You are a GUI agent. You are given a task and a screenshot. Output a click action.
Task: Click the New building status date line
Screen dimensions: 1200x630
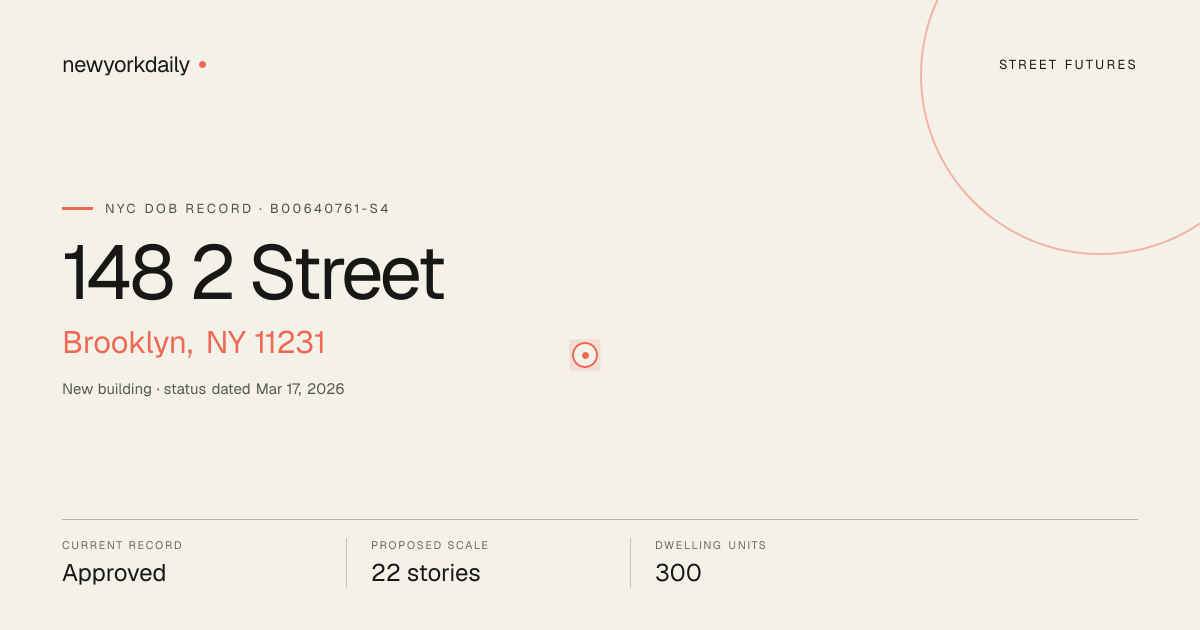pos(203,389)
